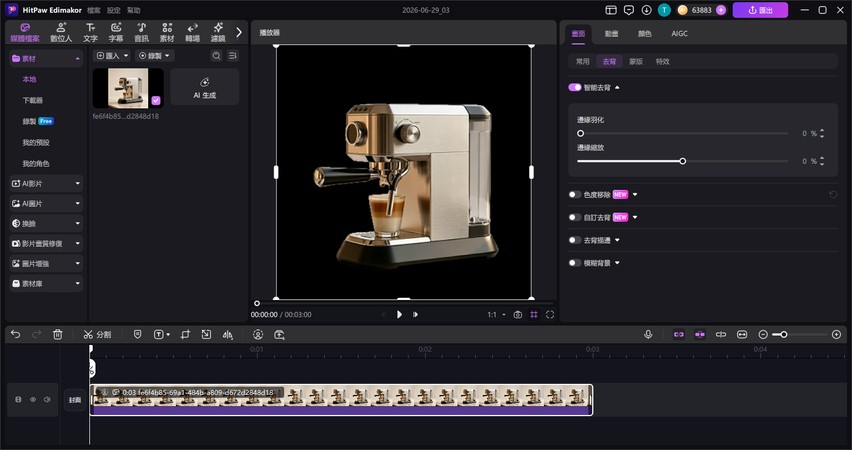
Task: Open the user avatar T account icon
Action: coord(664,10)
